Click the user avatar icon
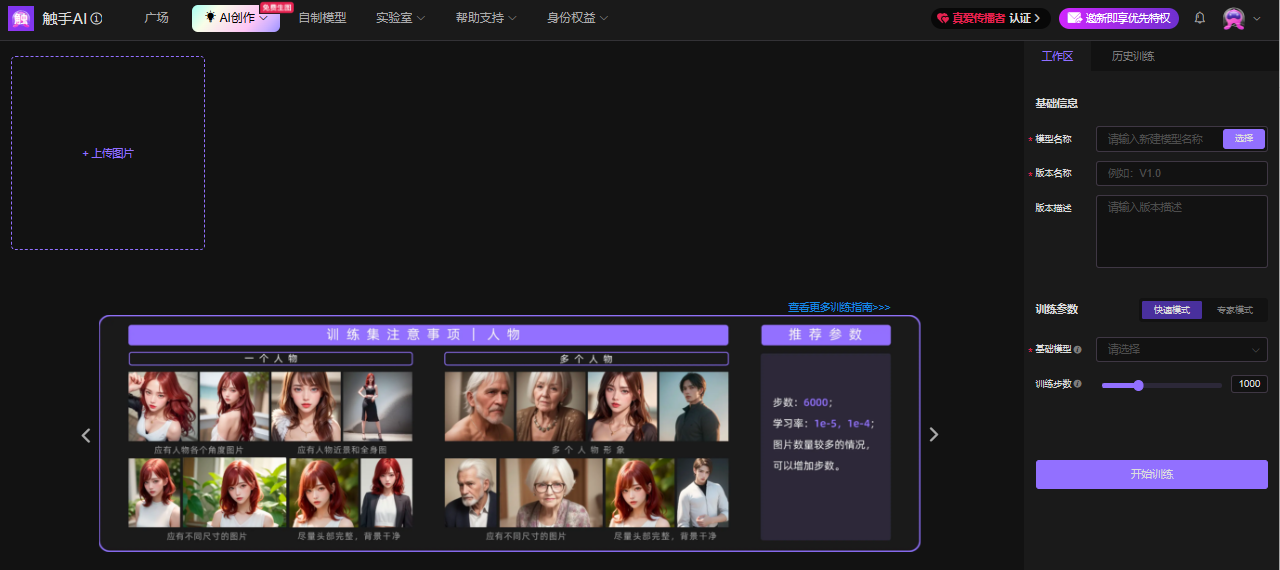Viewport: 1280px width, 570px height. 1234,18
